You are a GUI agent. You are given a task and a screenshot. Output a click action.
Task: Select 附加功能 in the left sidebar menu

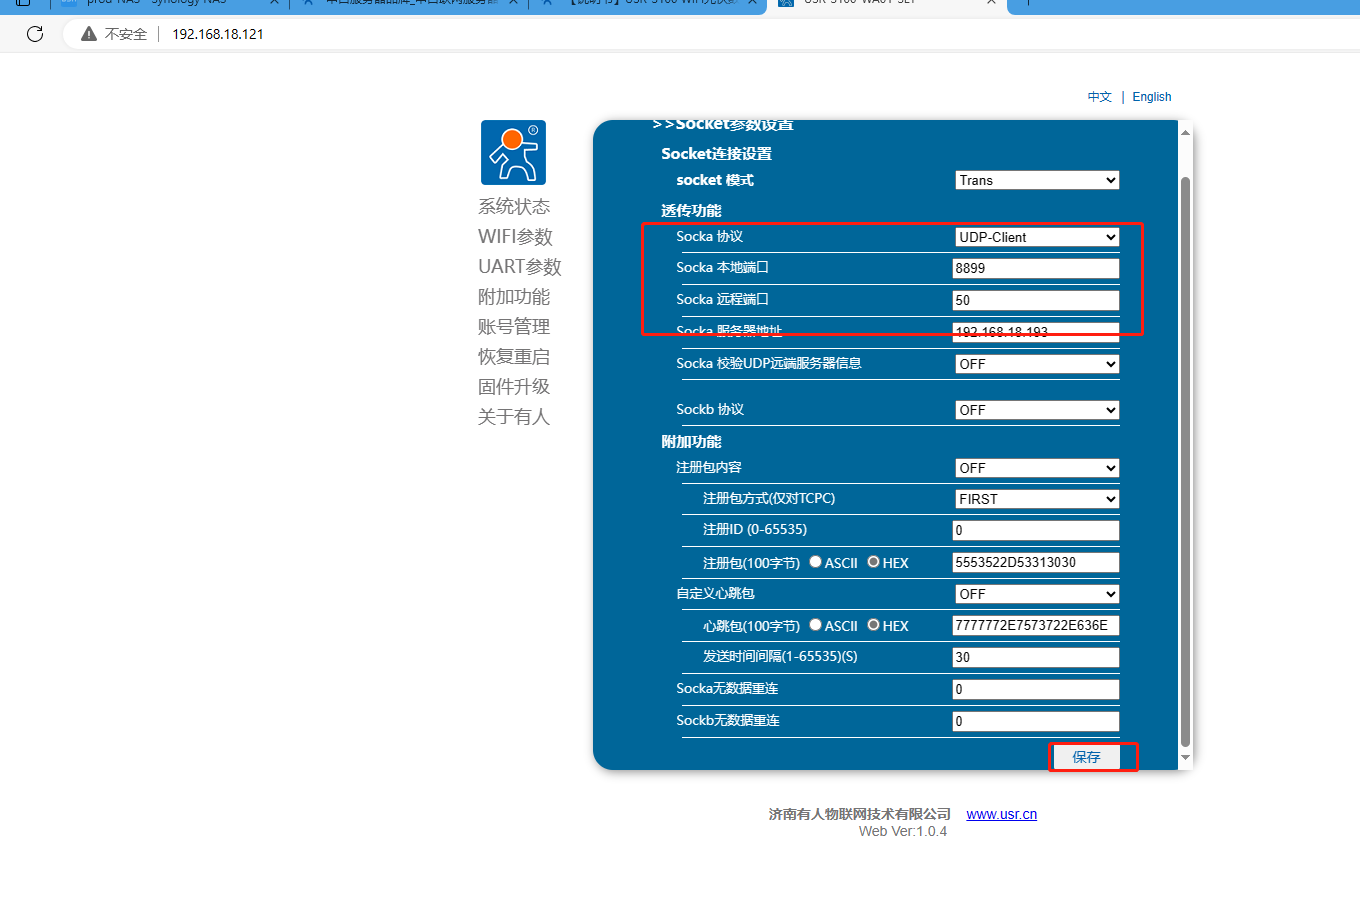tap(514, 297)
